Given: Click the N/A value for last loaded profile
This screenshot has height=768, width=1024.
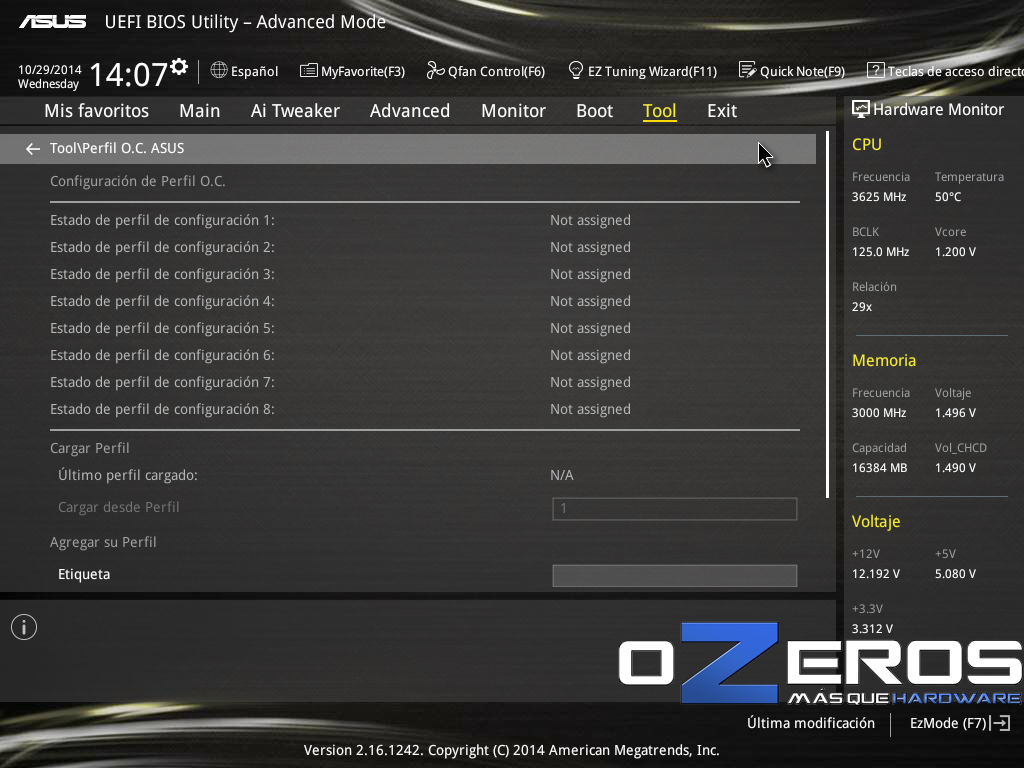Looking at the screenshot, I should point(562,475).
